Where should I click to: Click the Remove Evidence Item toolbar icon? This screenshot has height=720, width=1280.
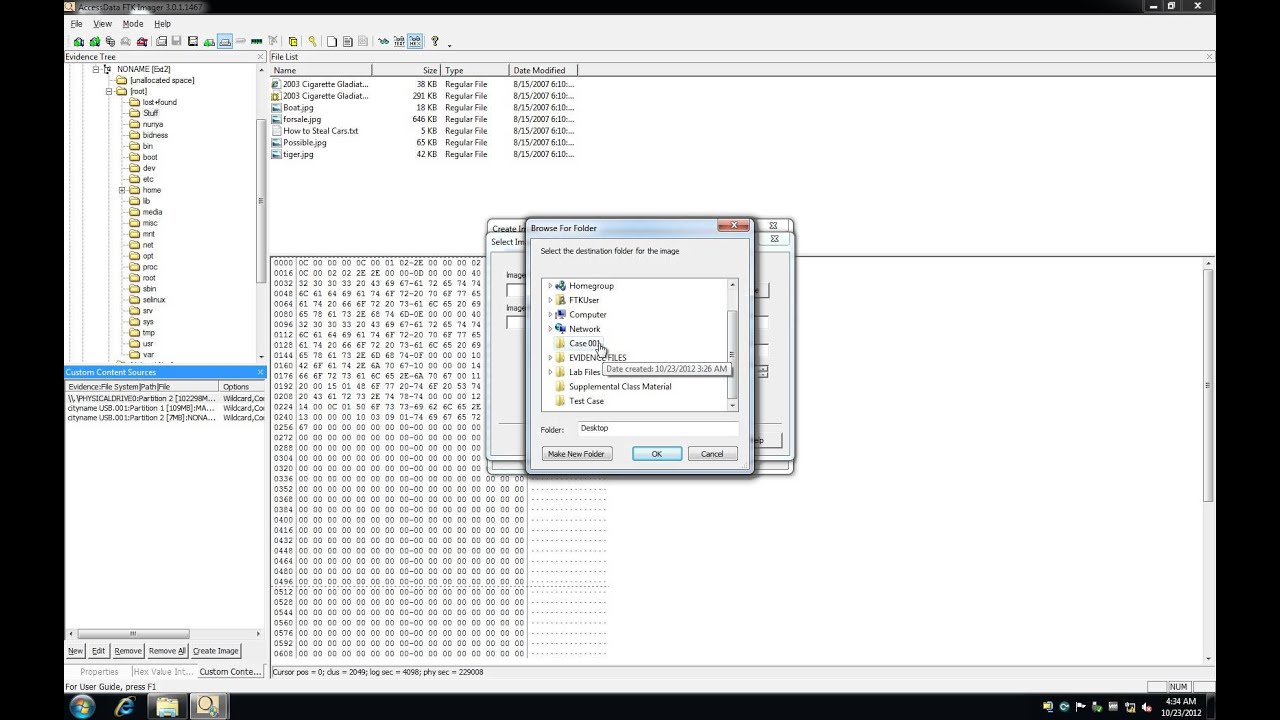coord(126,42)
